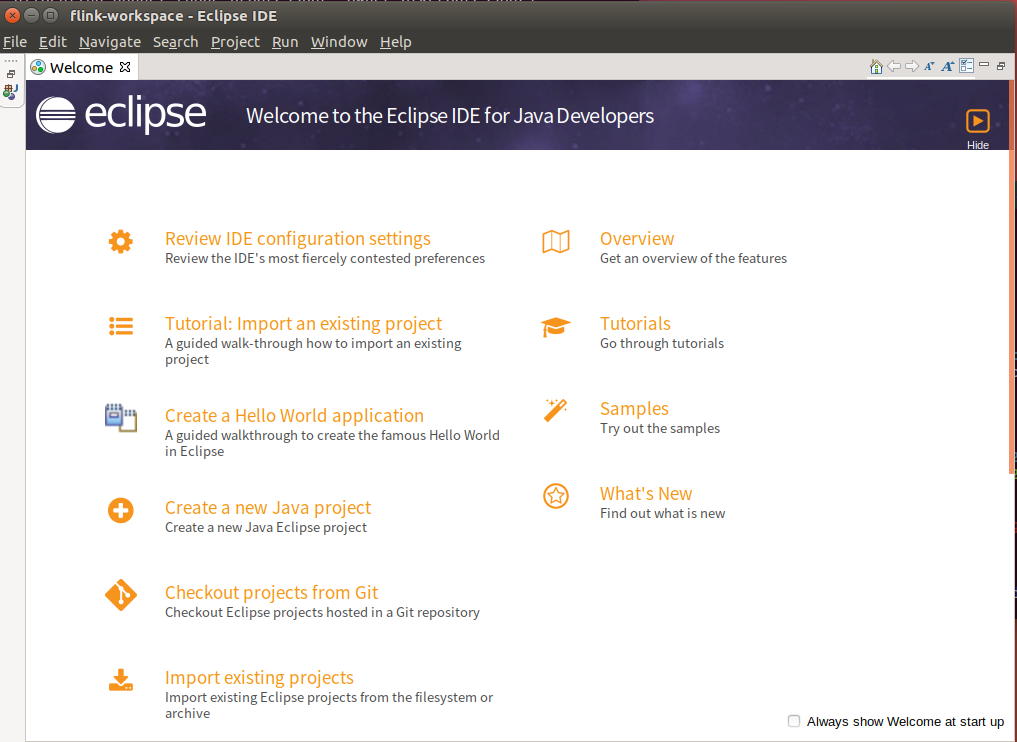
Task: Open the Run menu
Action: [284, 41]
